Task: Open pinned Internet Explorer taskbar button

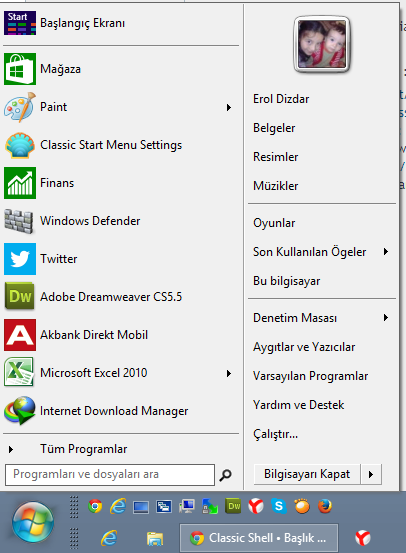Action: (x=109, y=538)
